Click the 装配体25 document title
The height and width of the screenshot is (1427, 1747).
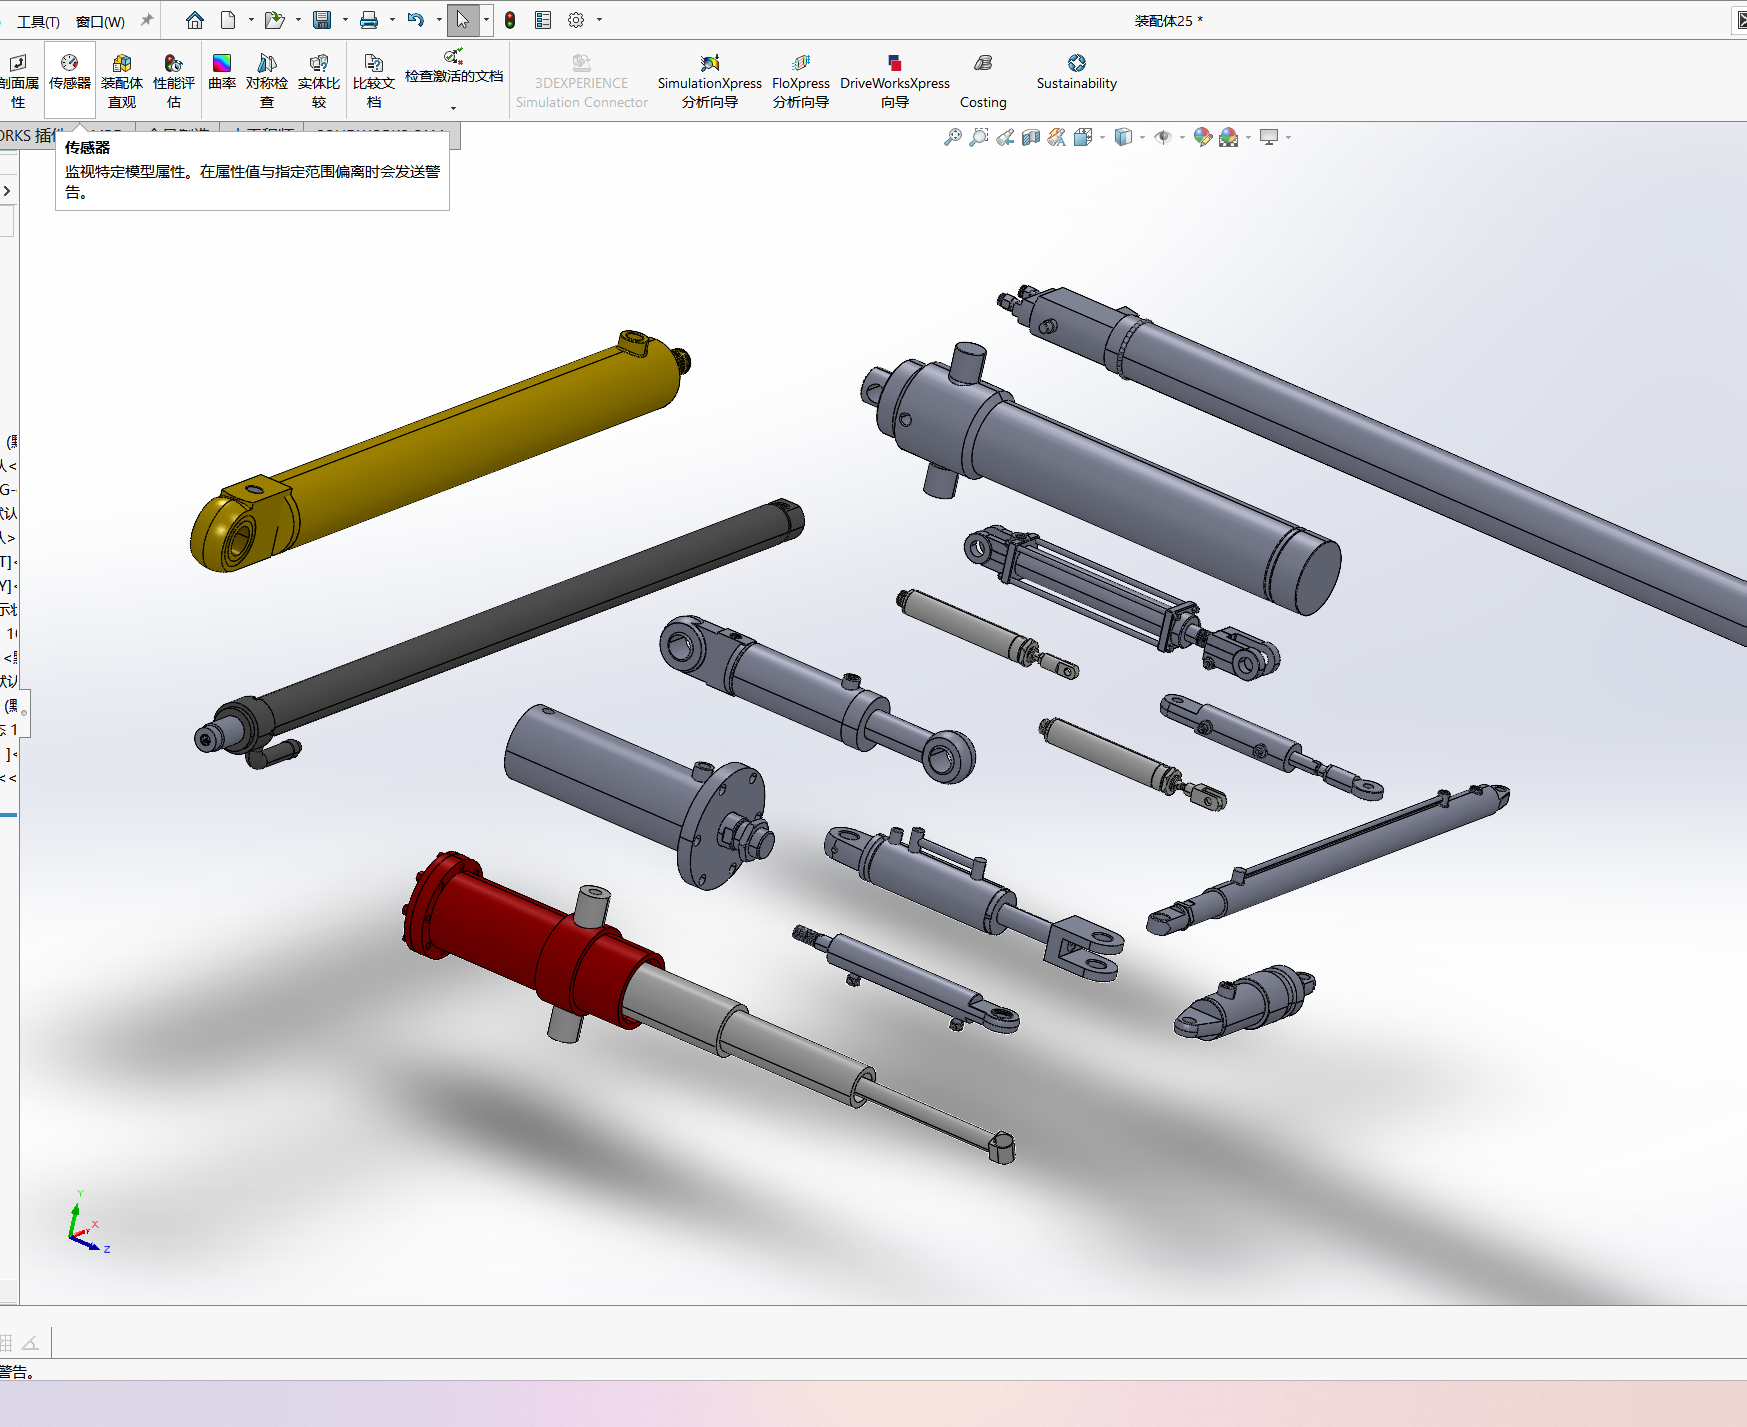click(1168, 21)
